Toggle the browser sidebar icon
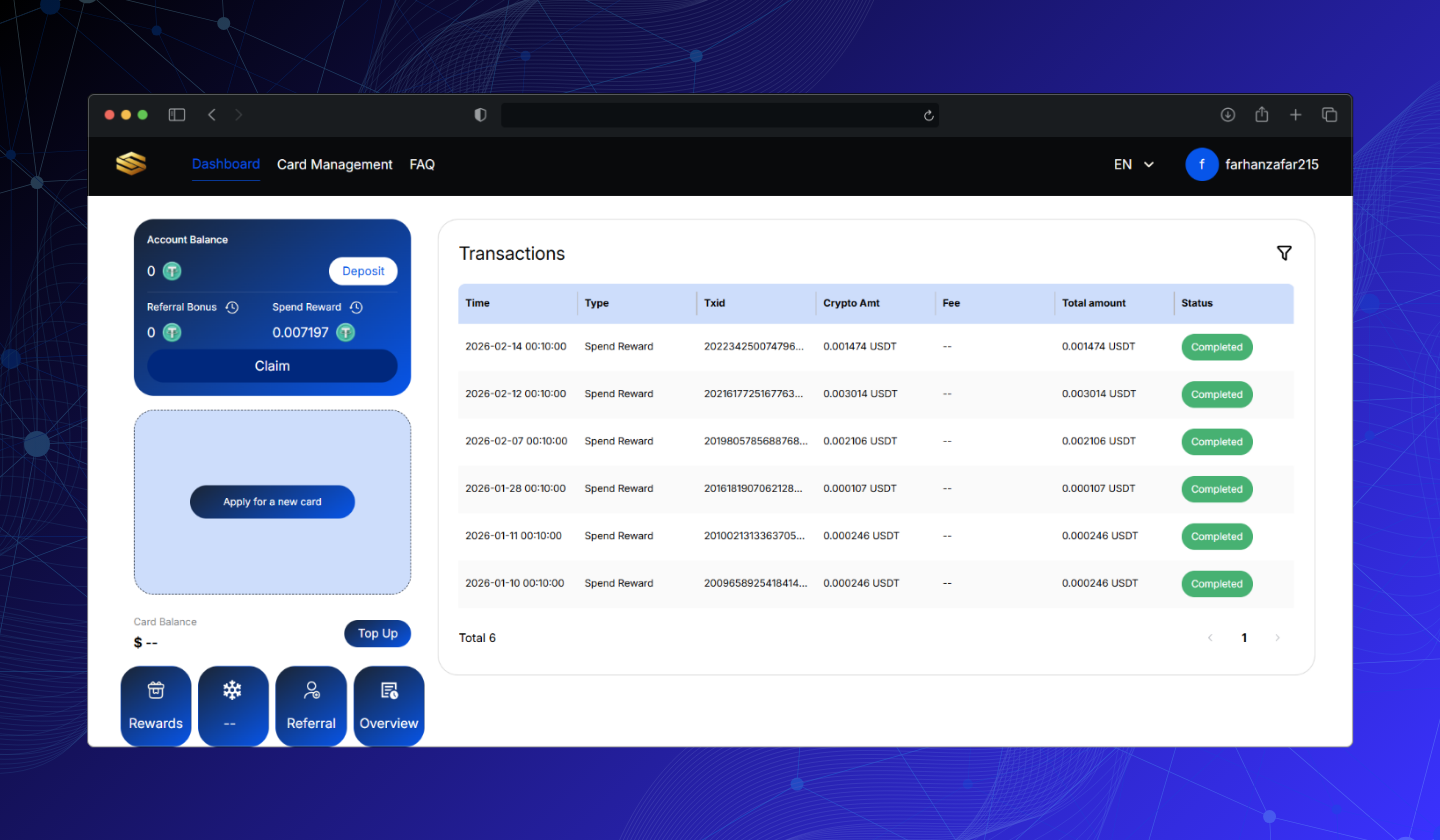The height and width of the screenshot is (840, 1440). [x=177, y=115]
